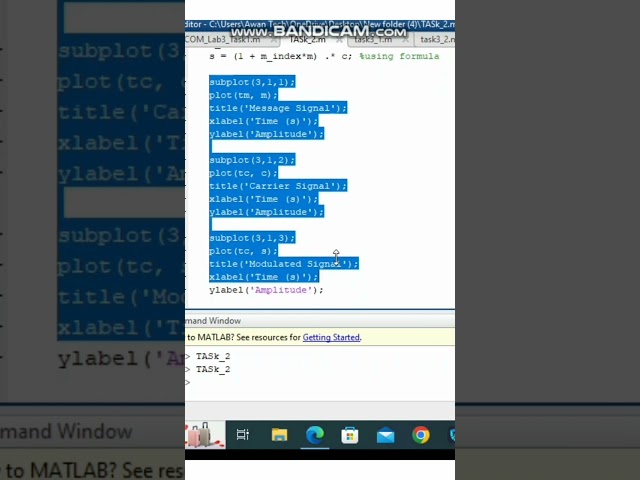Open Task View in the taskbar
This screenshot has width=640, height=480.
click(x=243, y=435)
